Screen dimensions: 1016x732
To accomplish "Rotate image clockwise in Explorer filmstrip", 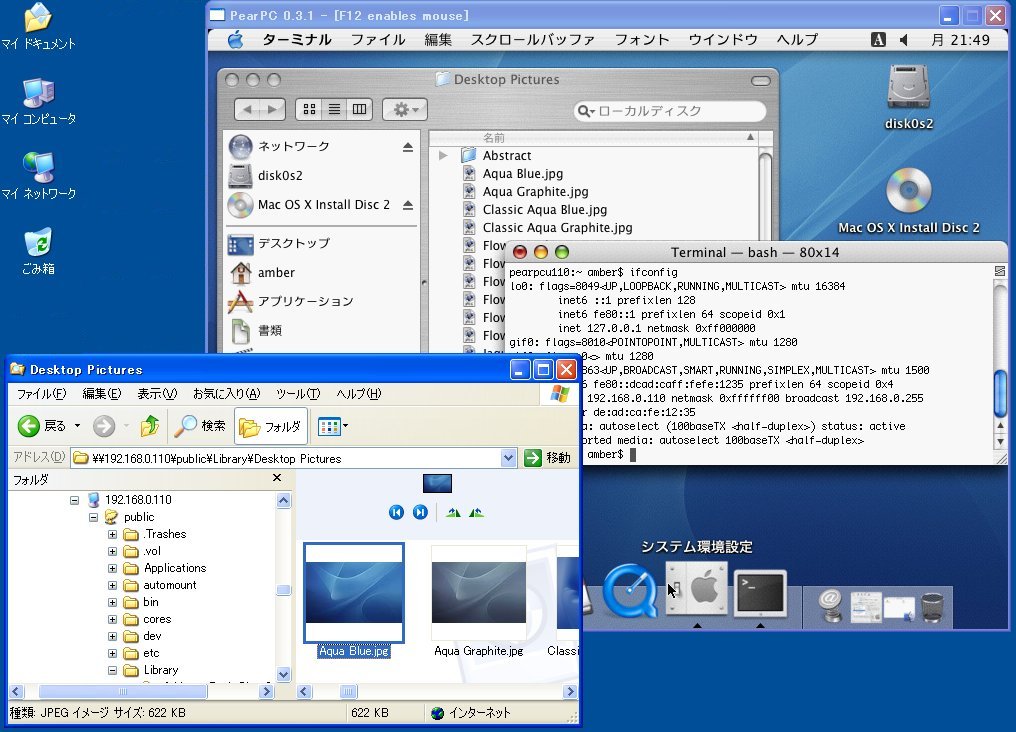I will click(454, 512).
